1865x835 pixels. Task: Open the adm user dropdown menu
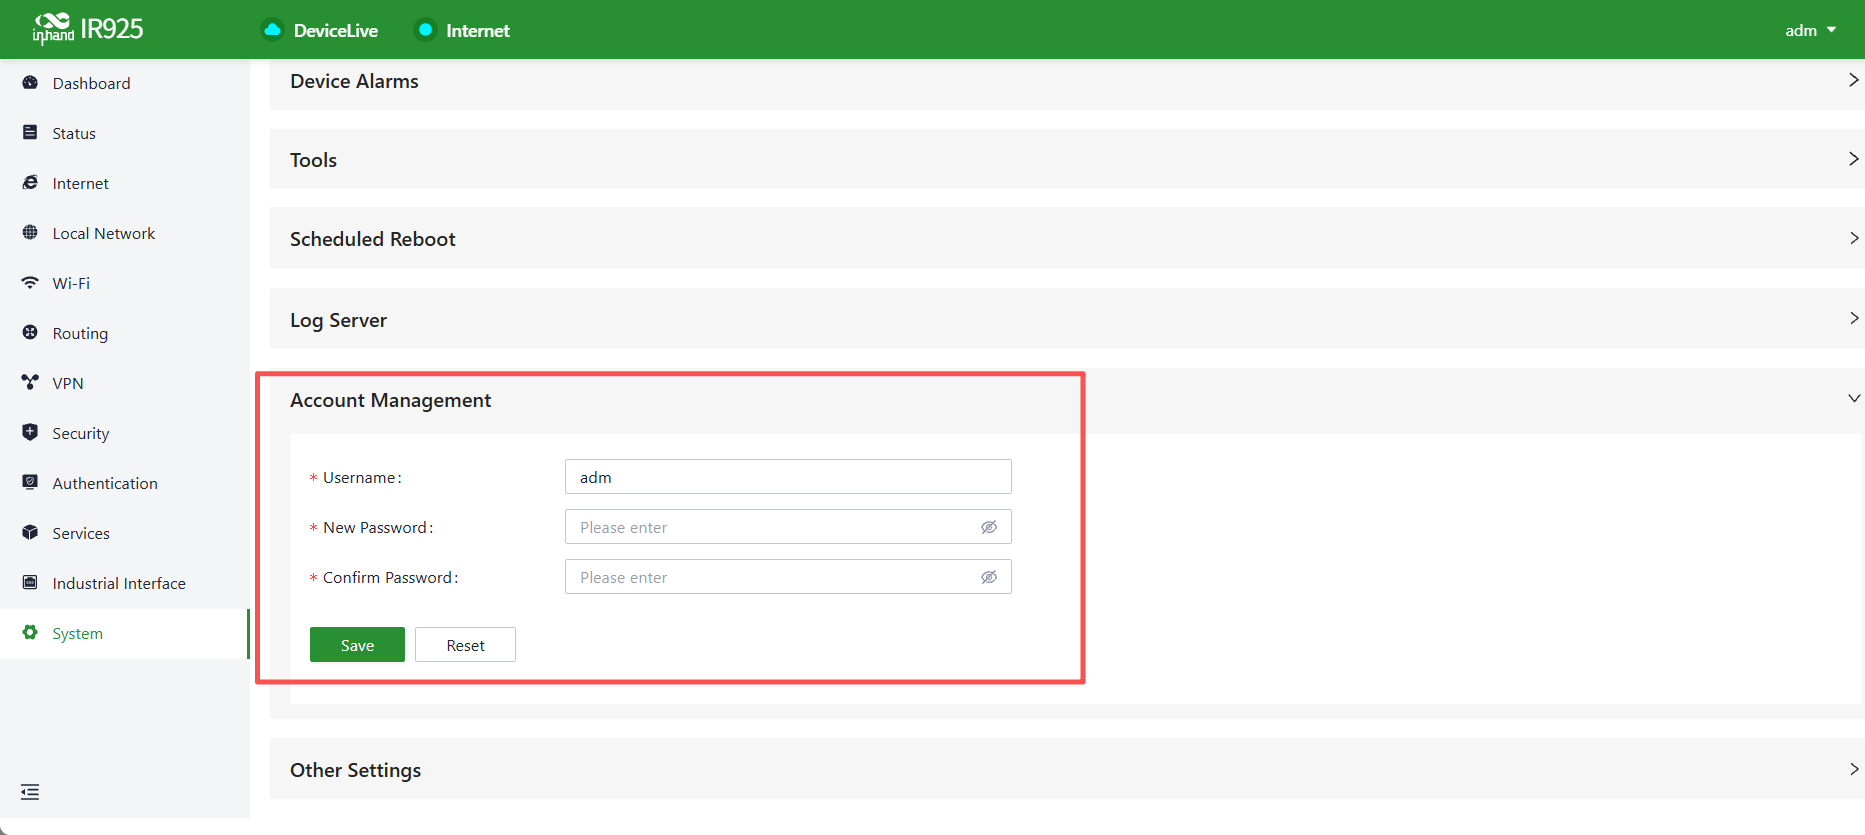point(1810,30)
